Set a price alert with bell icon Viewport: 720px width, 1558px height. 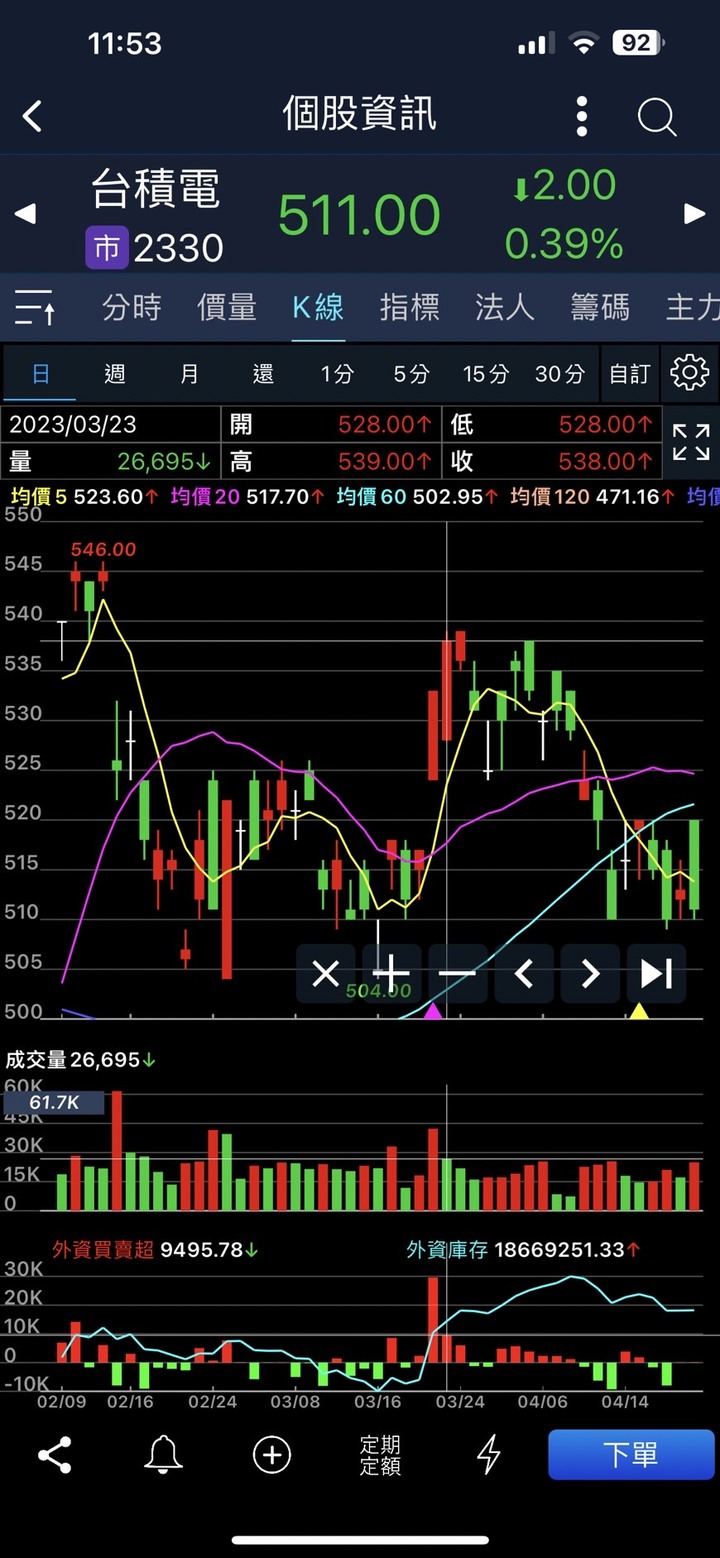click(x=163, y=1455)
